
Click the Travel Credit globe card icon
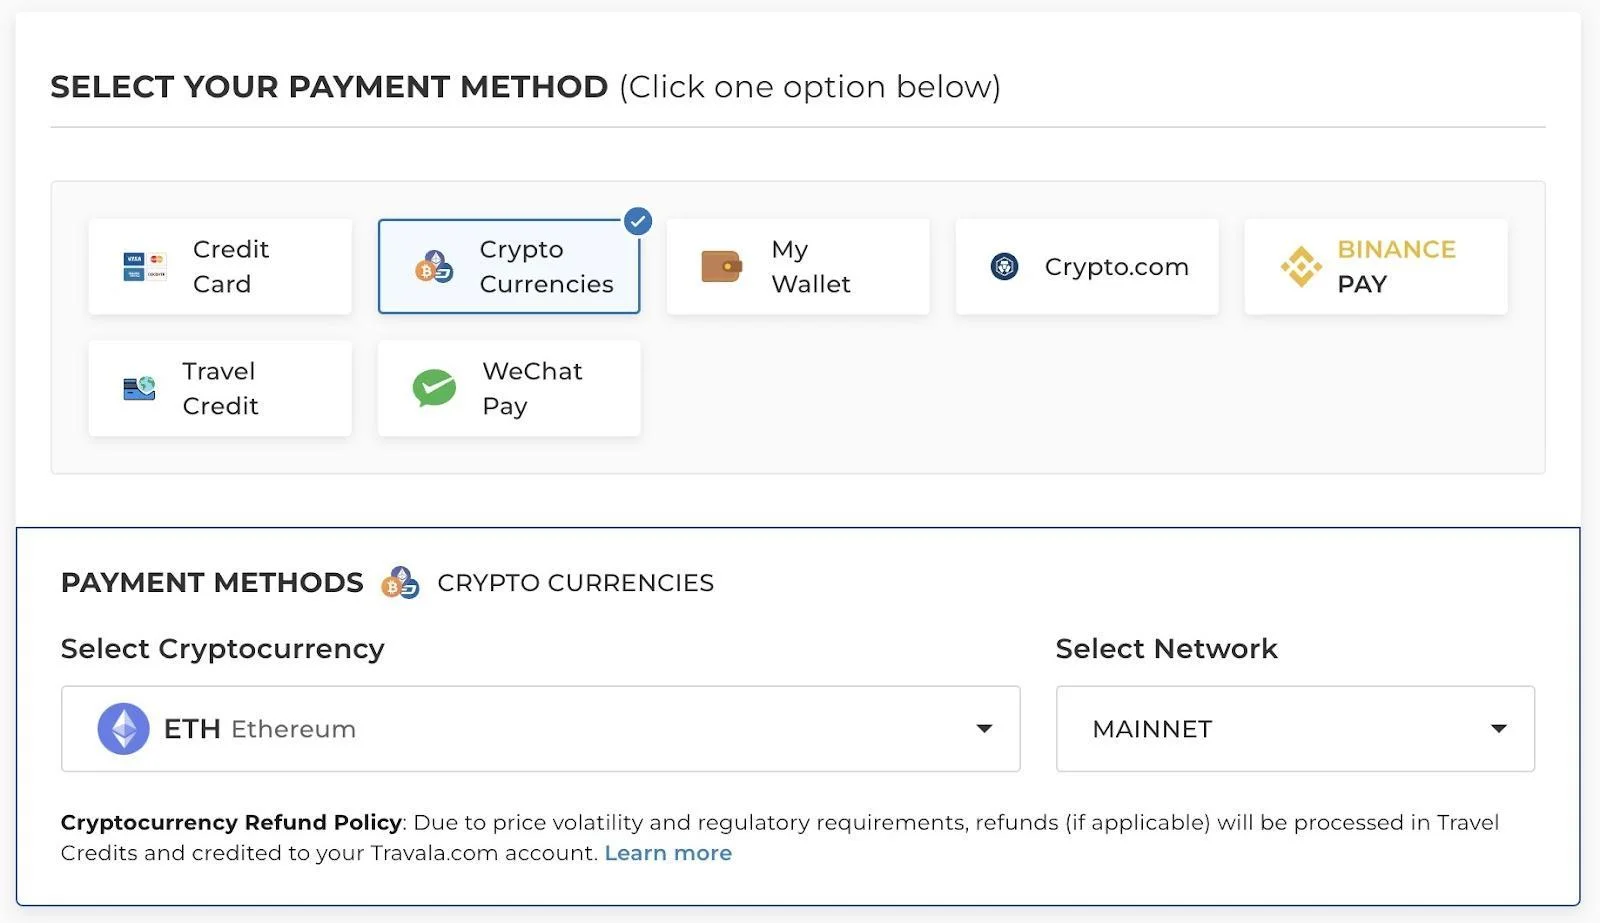[x=139, y=388]
